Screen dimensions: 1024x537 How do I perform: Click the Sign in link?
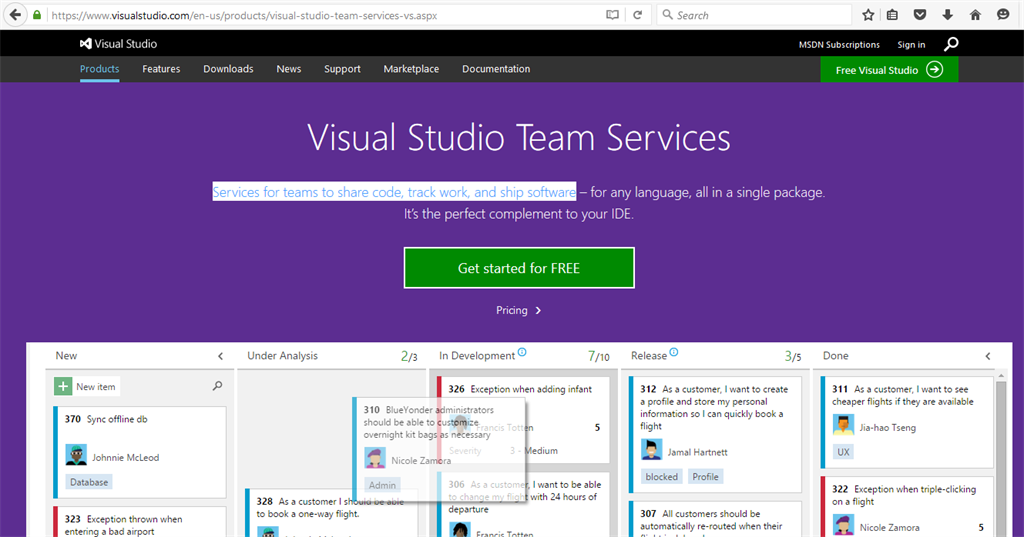(911, 45)
